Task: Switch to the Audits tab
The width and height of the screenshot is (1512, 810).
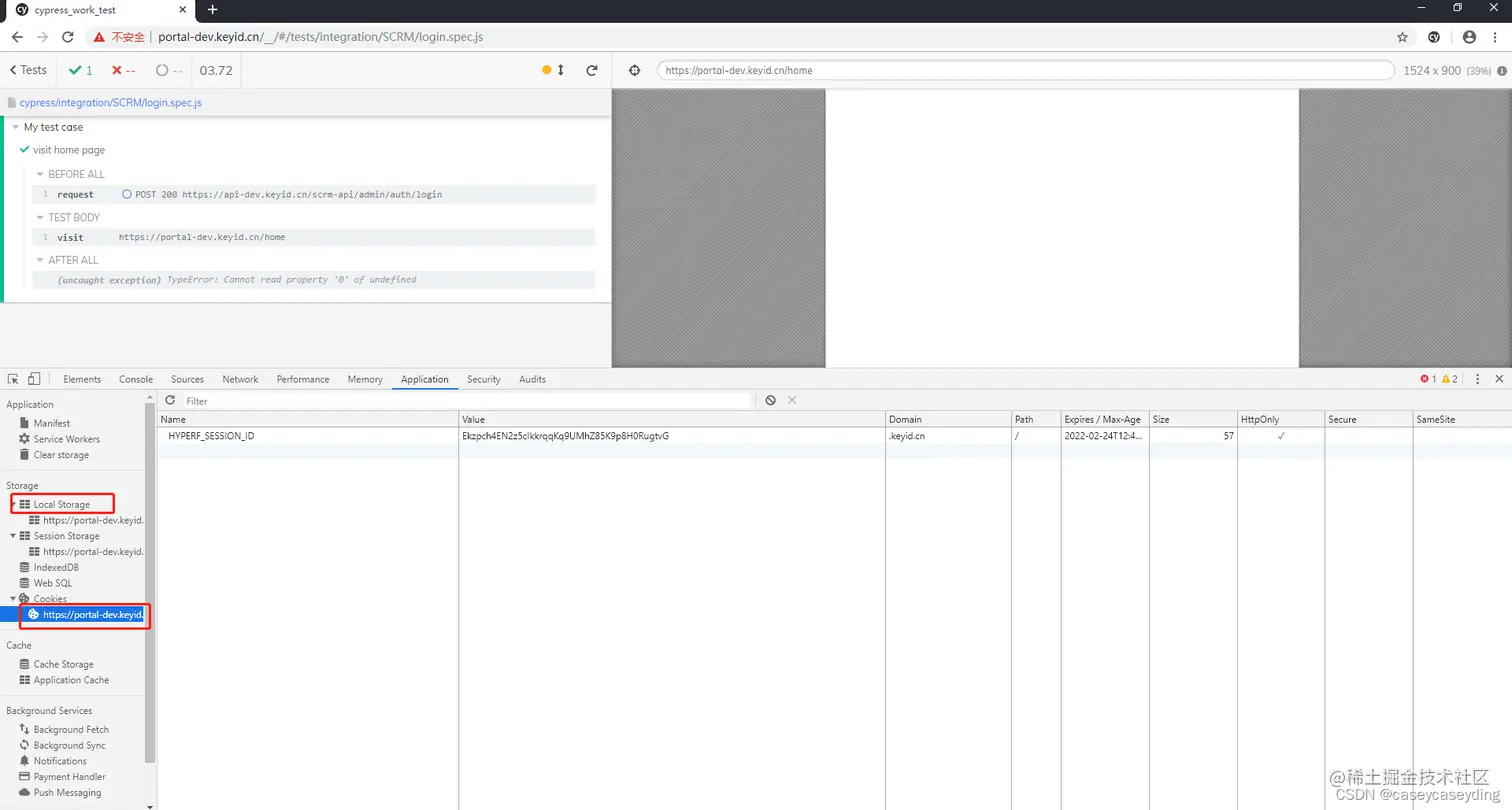Action: coord(532,379)
